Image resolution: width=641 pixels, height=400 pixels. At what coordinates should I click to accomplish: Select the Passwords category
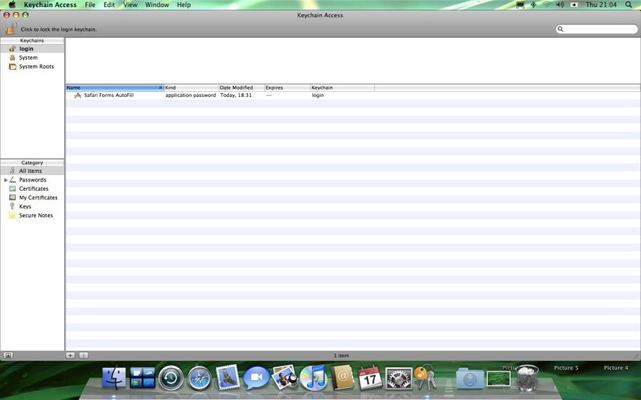pyautogui.click(x=33, y=180)
